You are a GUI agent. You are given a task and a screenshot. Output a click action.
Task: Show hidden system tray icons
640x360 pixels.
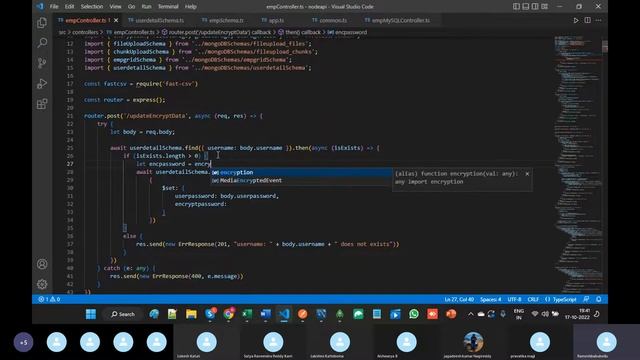point(470,314)
